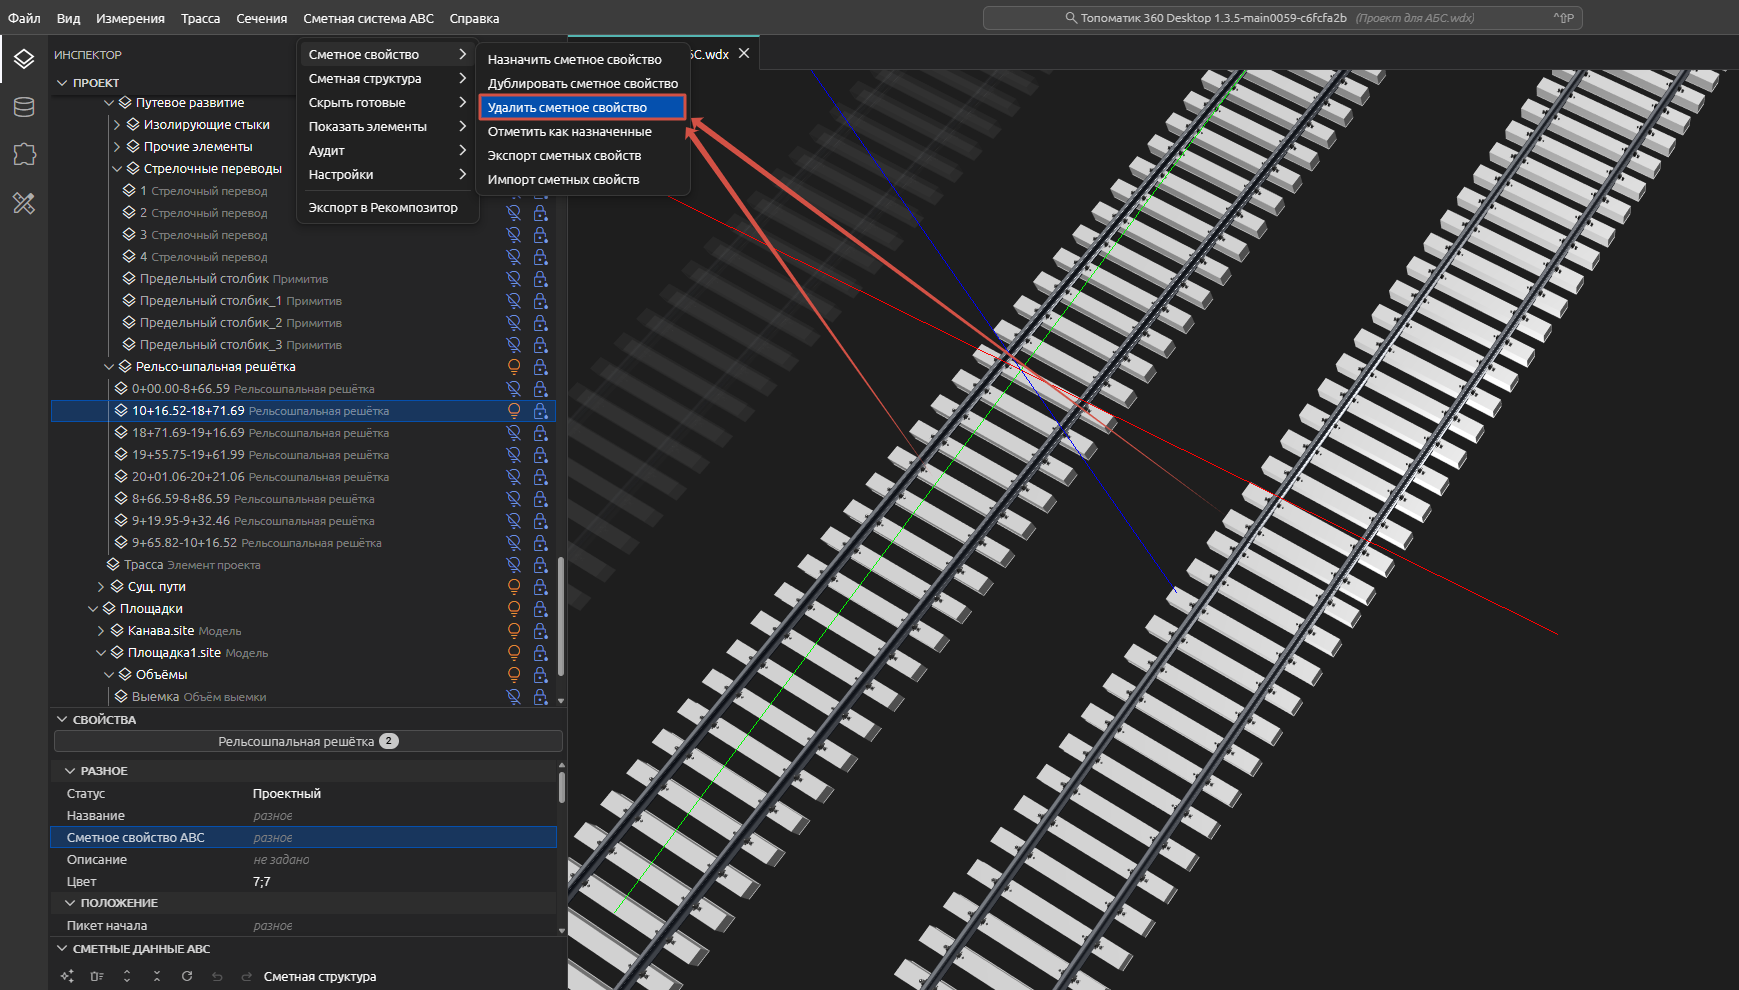
Task: Hide the Рельсо-шпальная решётка group via its bulb
Action: (514, 367)
